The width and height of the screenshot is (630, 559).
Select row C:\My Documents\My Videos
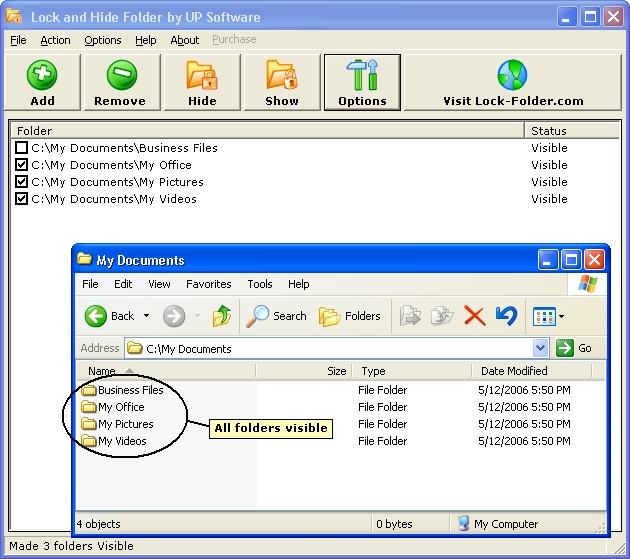(x=315, y=199)
